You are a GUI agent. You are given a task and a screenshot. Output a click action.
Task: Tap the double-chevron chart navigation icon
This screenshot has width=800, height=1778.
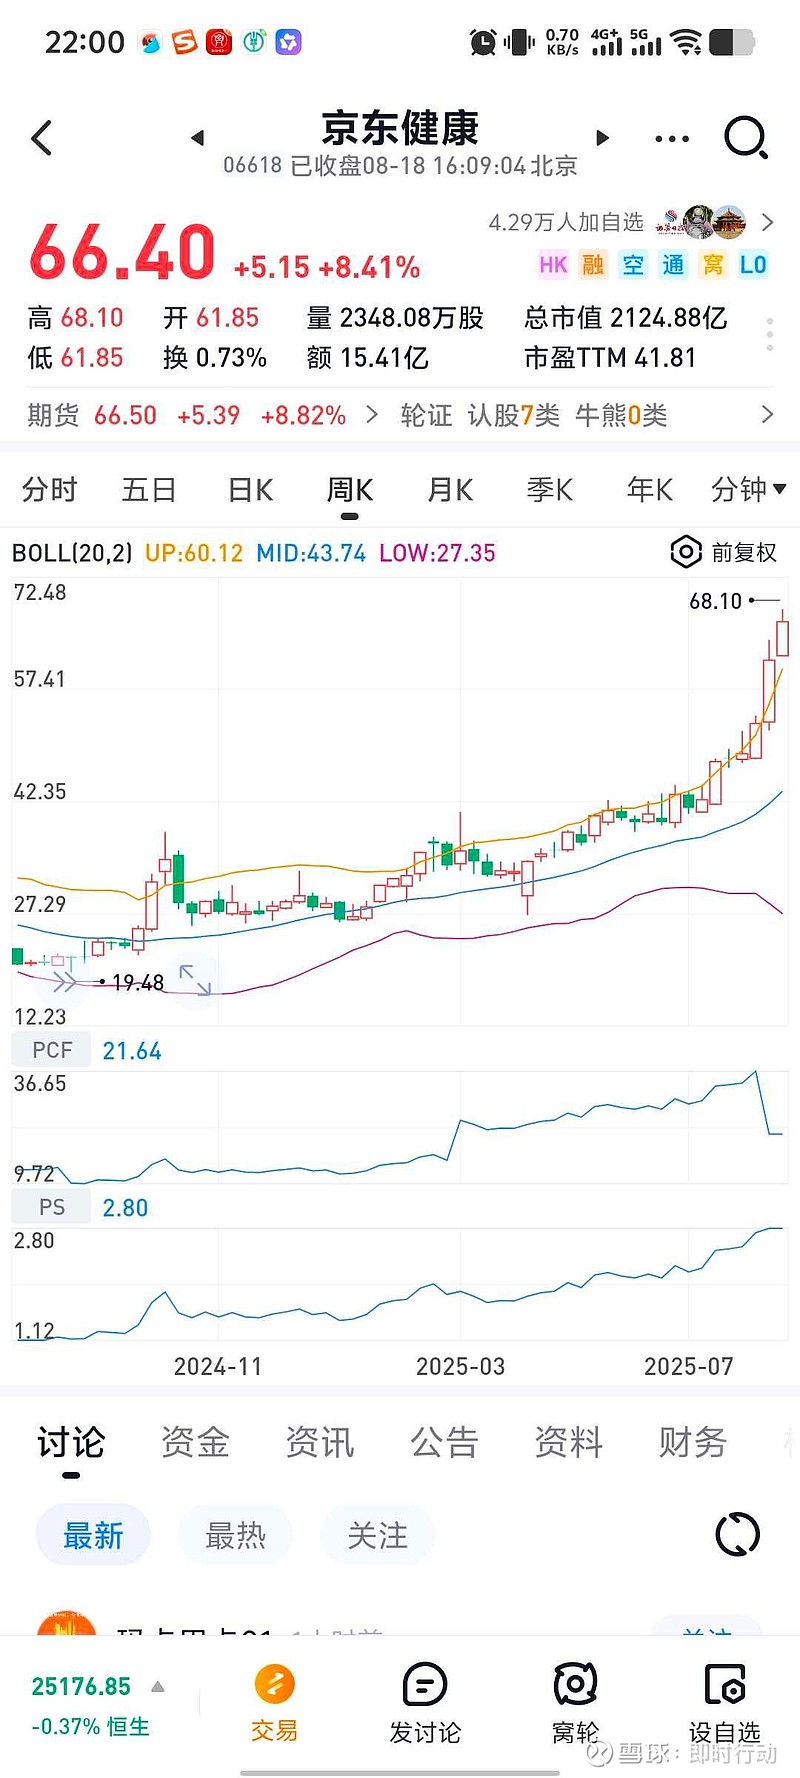tap(65, 983)
